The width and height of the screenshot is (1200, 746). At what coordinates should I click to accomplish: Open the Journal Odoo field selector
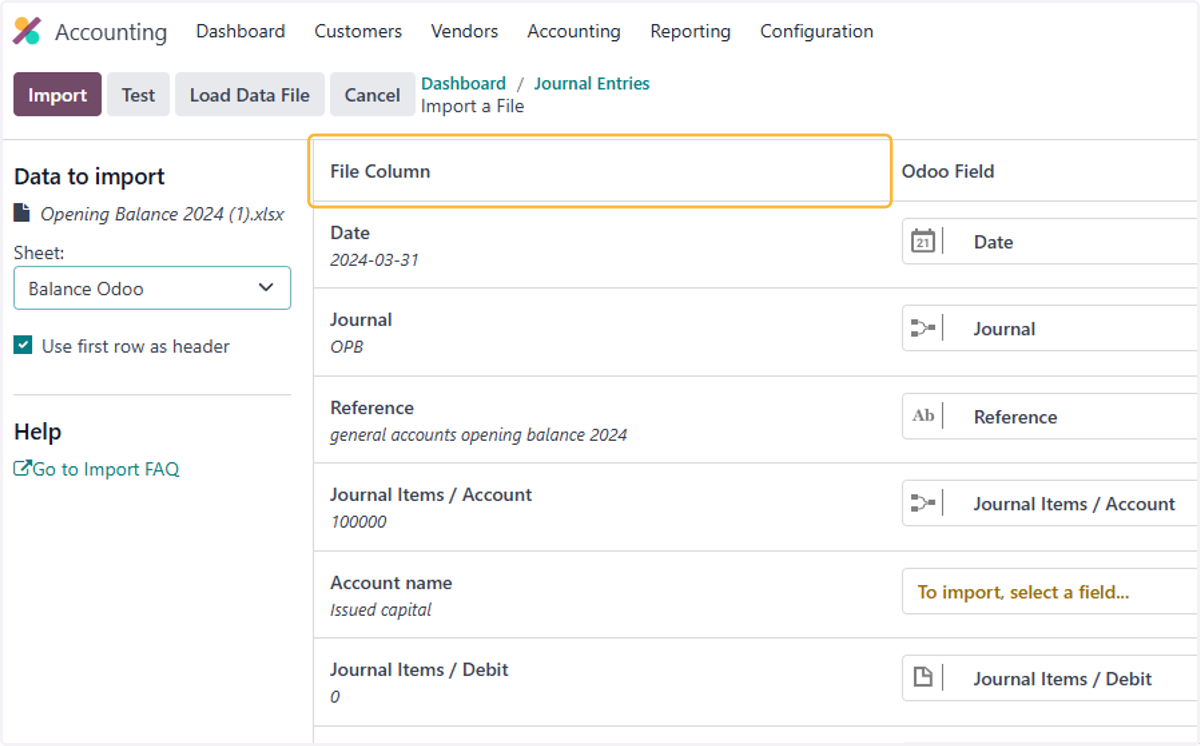pyautogui.click(x=1050, y=328)
